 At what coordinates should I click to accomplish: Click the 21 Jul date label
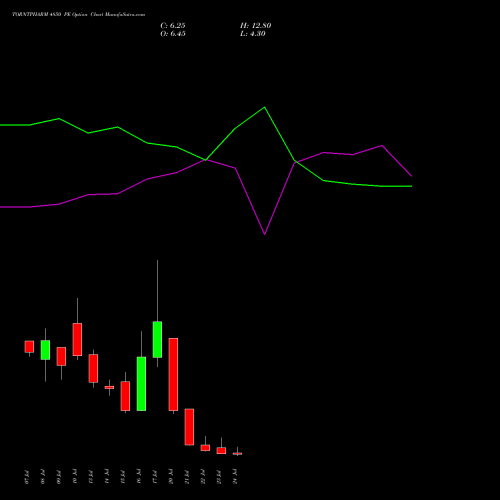(x=187, y=477)
